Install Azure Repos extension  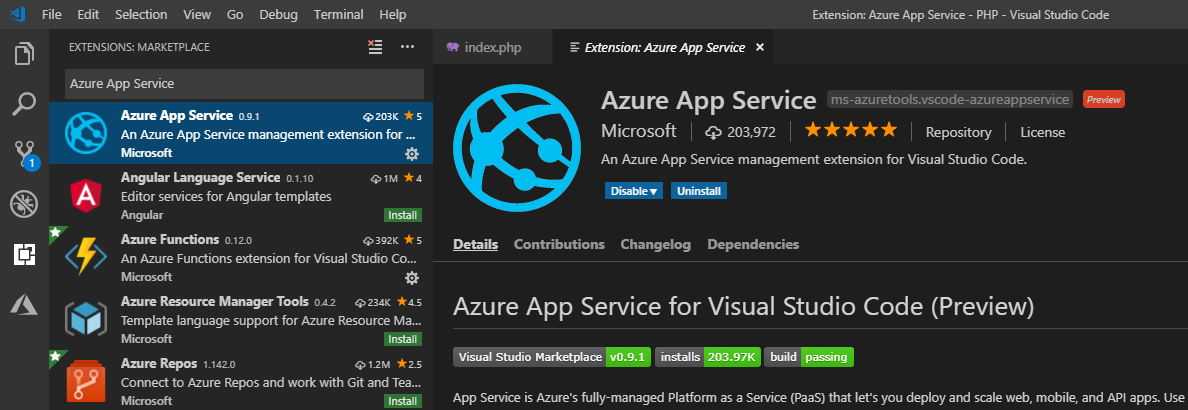(x=402, y=400)
